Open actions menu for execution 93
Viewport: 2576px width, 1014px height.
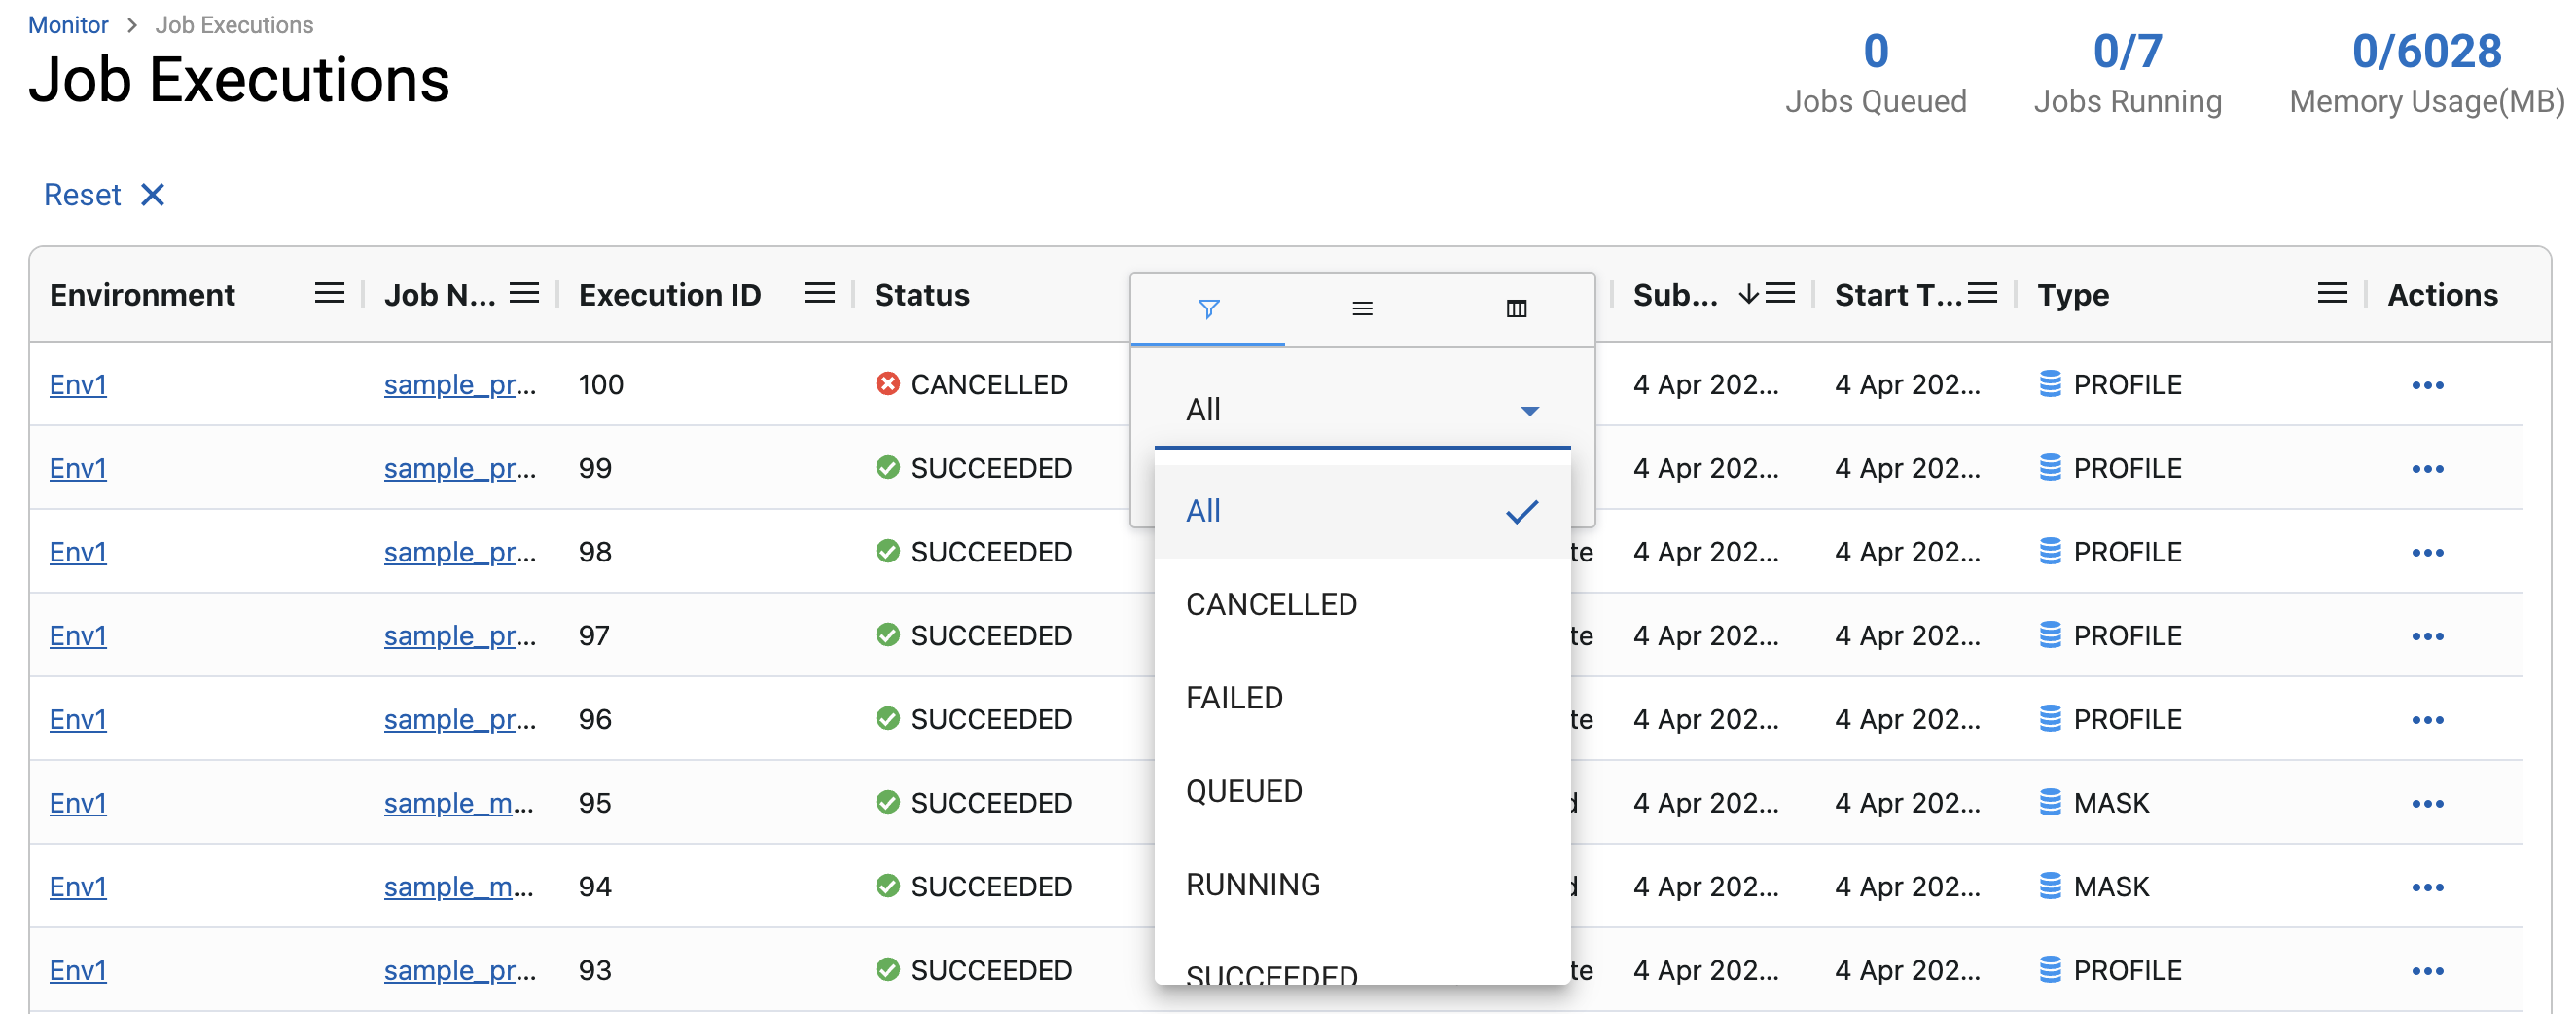coord(2427,971)
